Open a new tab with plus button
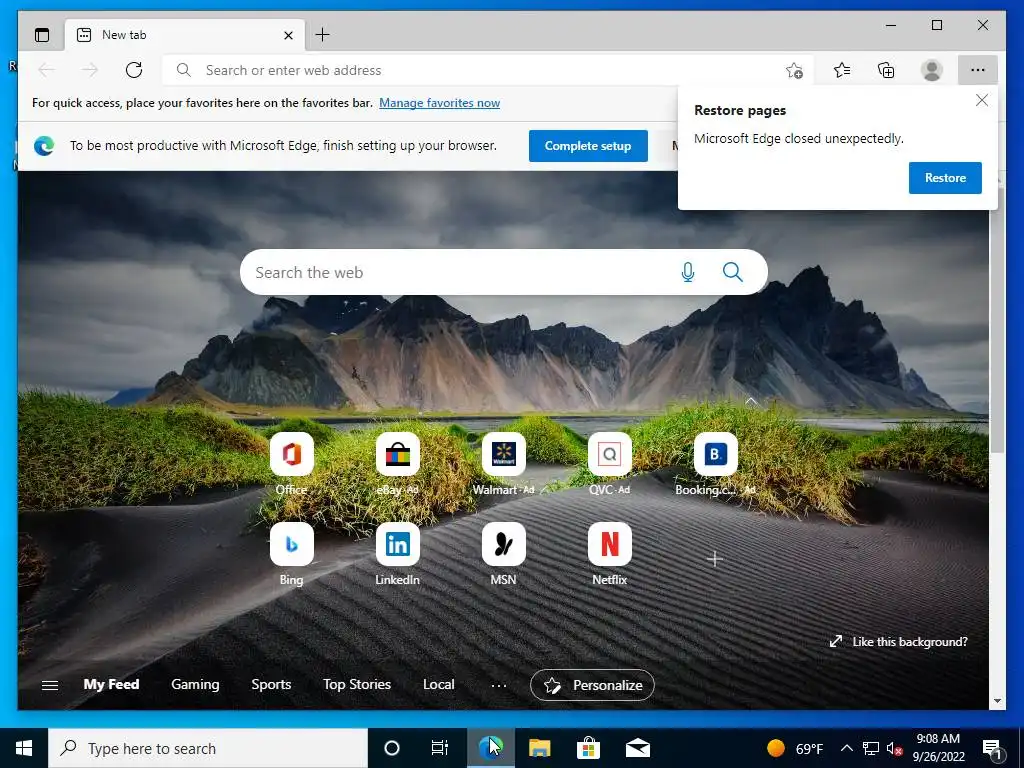The height and width of the screenshot is (768, 1024). (x=323, y=35)
